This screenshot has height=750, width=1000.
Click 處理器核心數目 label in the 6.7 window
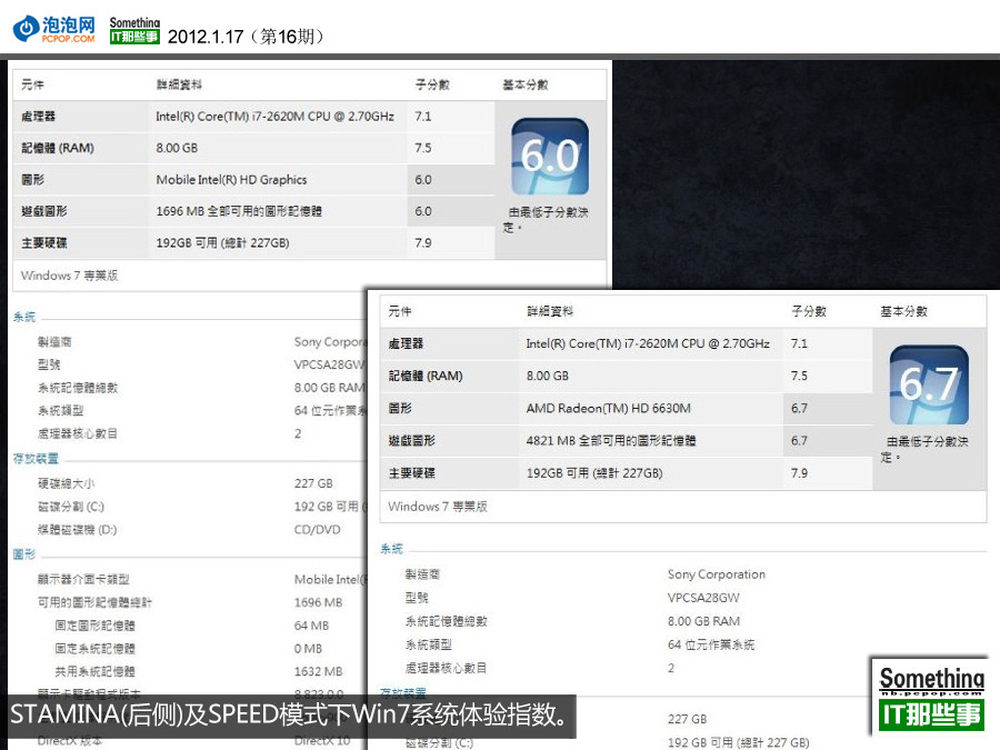pyautogui.click(x=446, y=668)
